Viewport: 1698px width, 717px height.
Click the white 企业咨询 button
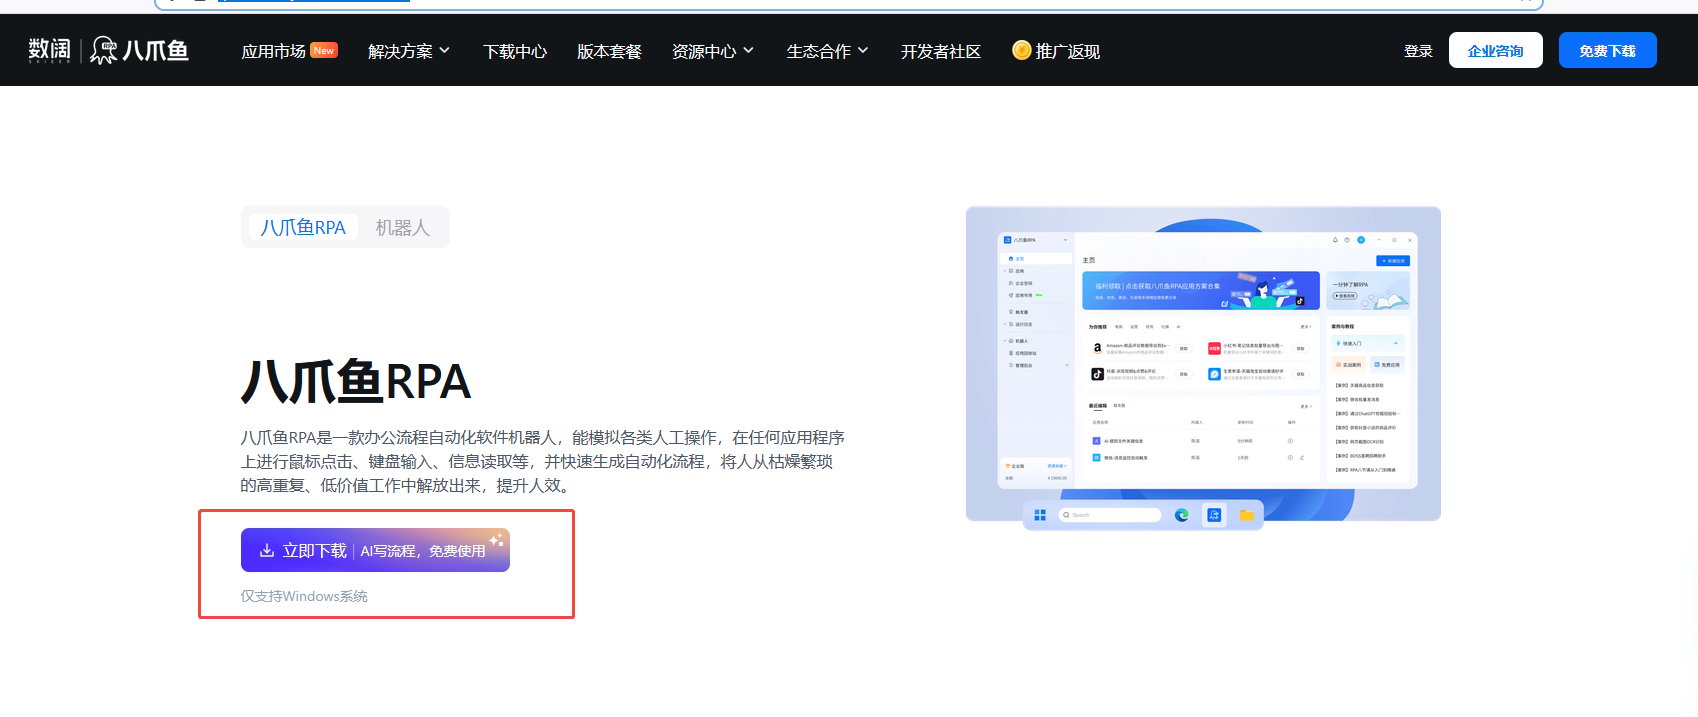[1495, 50]
